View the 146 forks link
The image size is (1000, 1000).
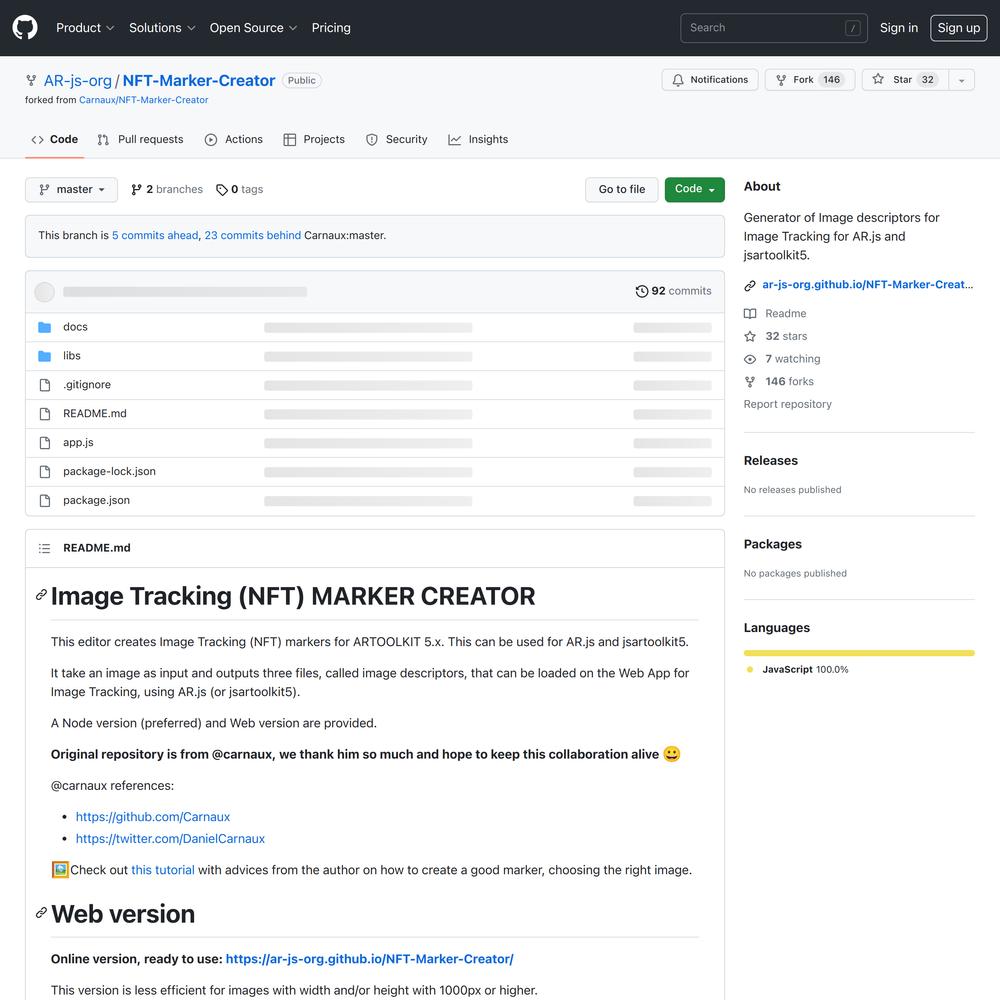pyautogui.click(x=779, y=382)
